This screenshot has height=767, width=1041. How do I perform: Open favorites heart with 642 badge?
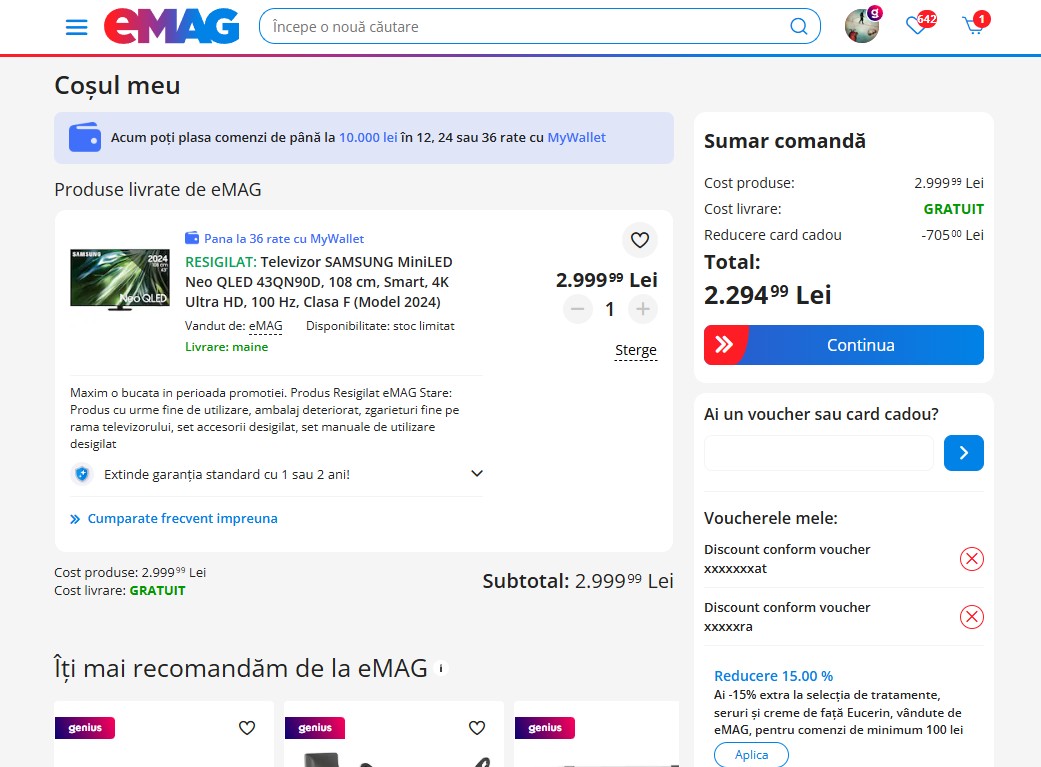(x=920, y=25)
